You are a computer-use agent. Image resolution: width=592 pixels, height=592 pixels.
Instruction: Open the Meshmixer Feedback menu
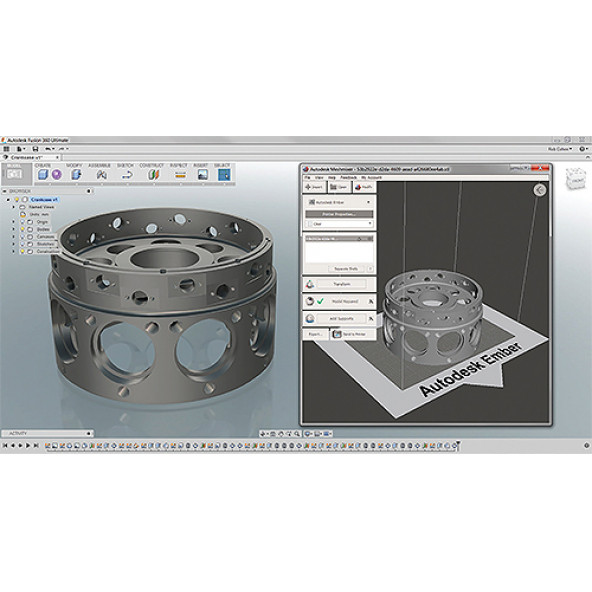click(x=348, y=177)
